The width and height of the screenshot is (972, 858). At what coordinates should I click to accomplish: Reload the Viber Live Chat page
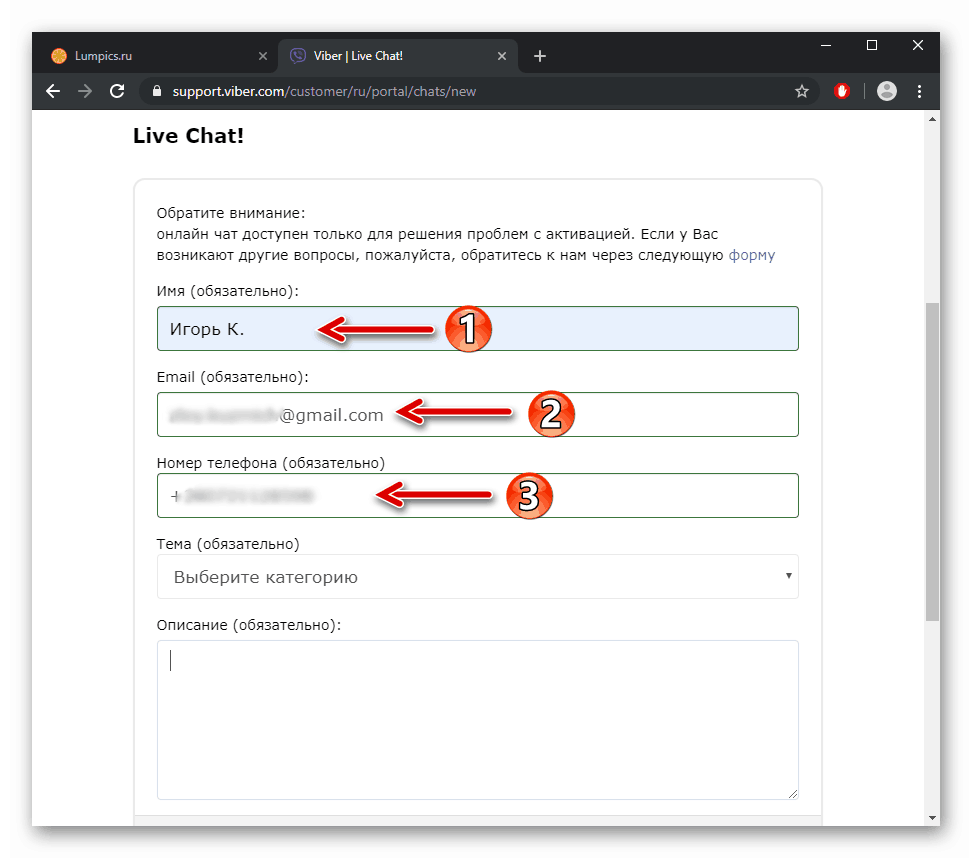117,91
